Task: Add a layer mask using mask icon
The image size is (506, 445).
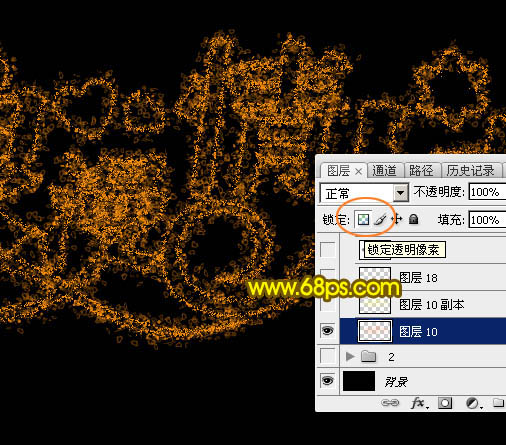Action: pyautogui.click(x=445, y=403)
